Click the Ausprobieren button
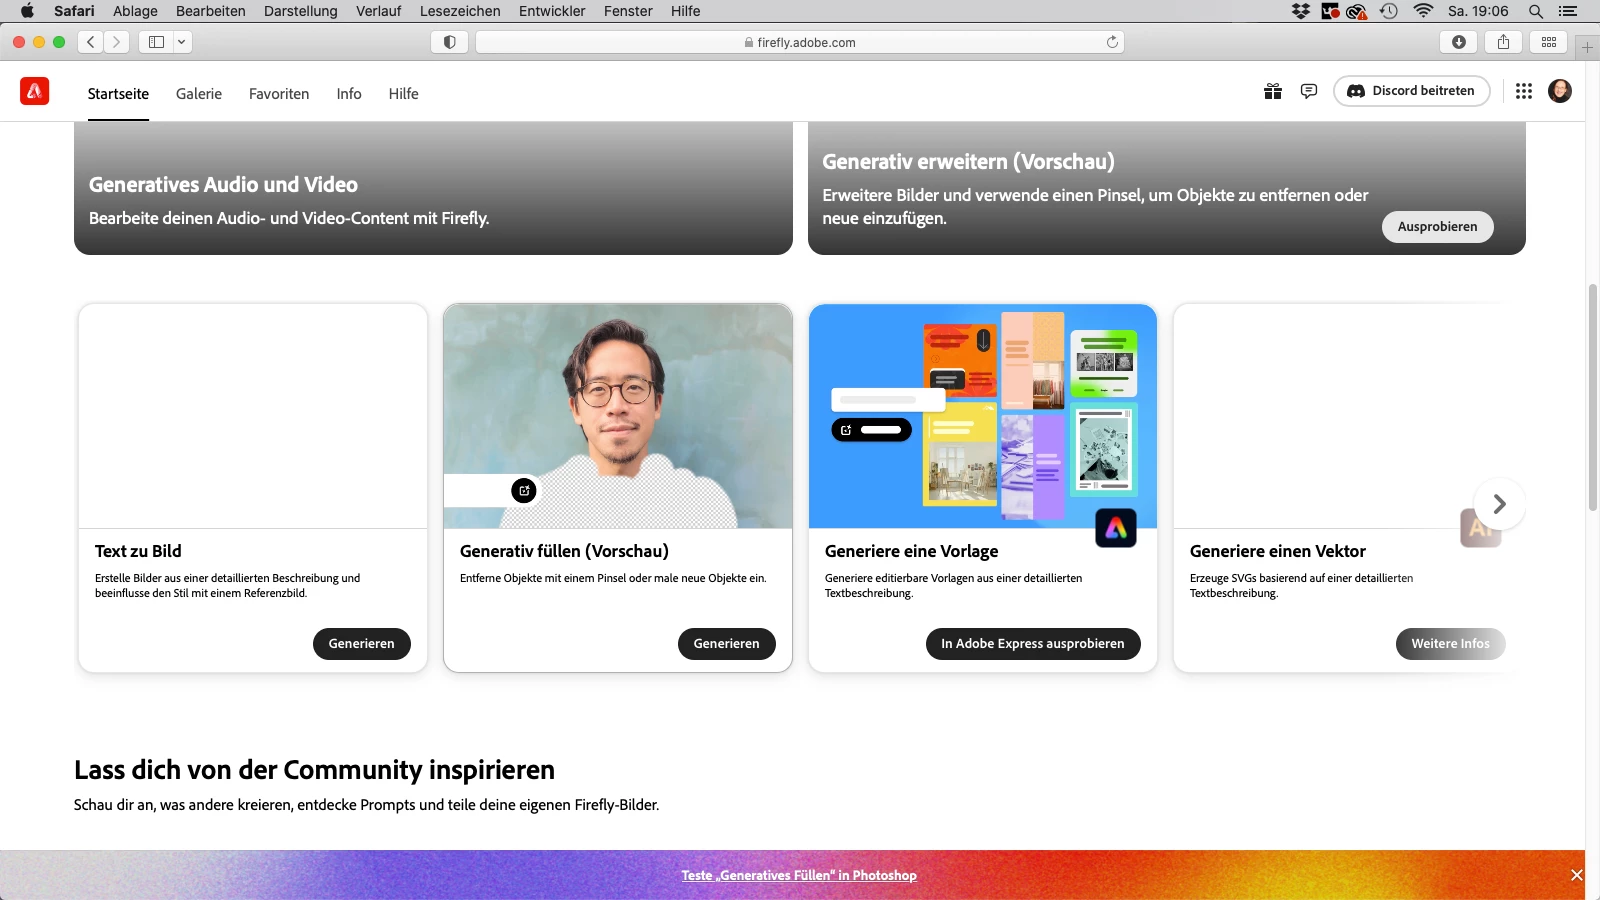This screenshot has height=900, width=1600. 1437,227
